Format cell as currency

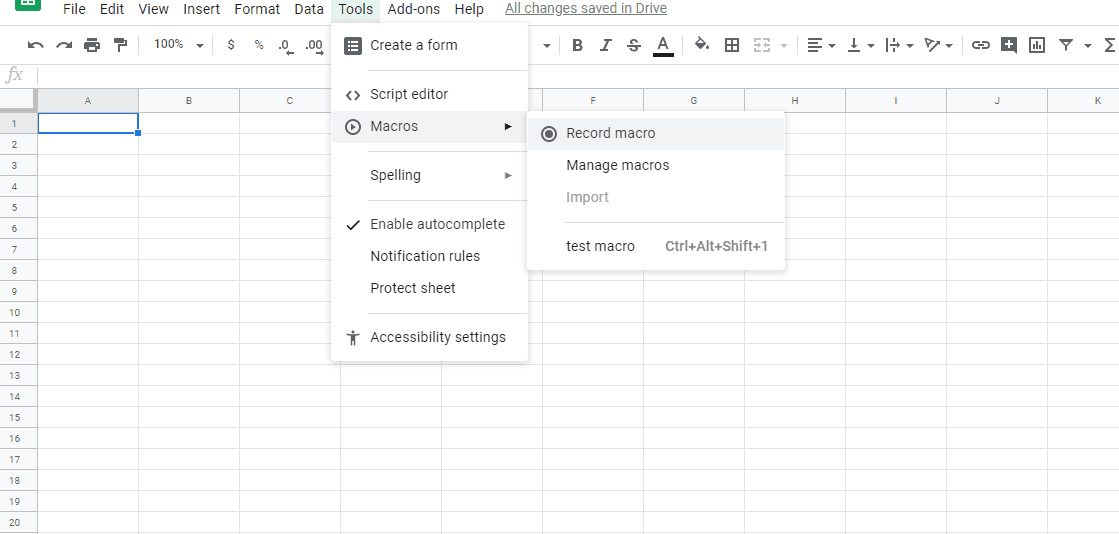[x=231, y=45]
